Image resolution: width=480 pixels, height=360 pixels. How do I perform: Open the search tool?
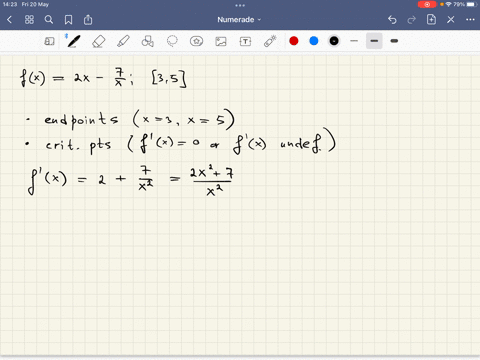pos(49,20)
